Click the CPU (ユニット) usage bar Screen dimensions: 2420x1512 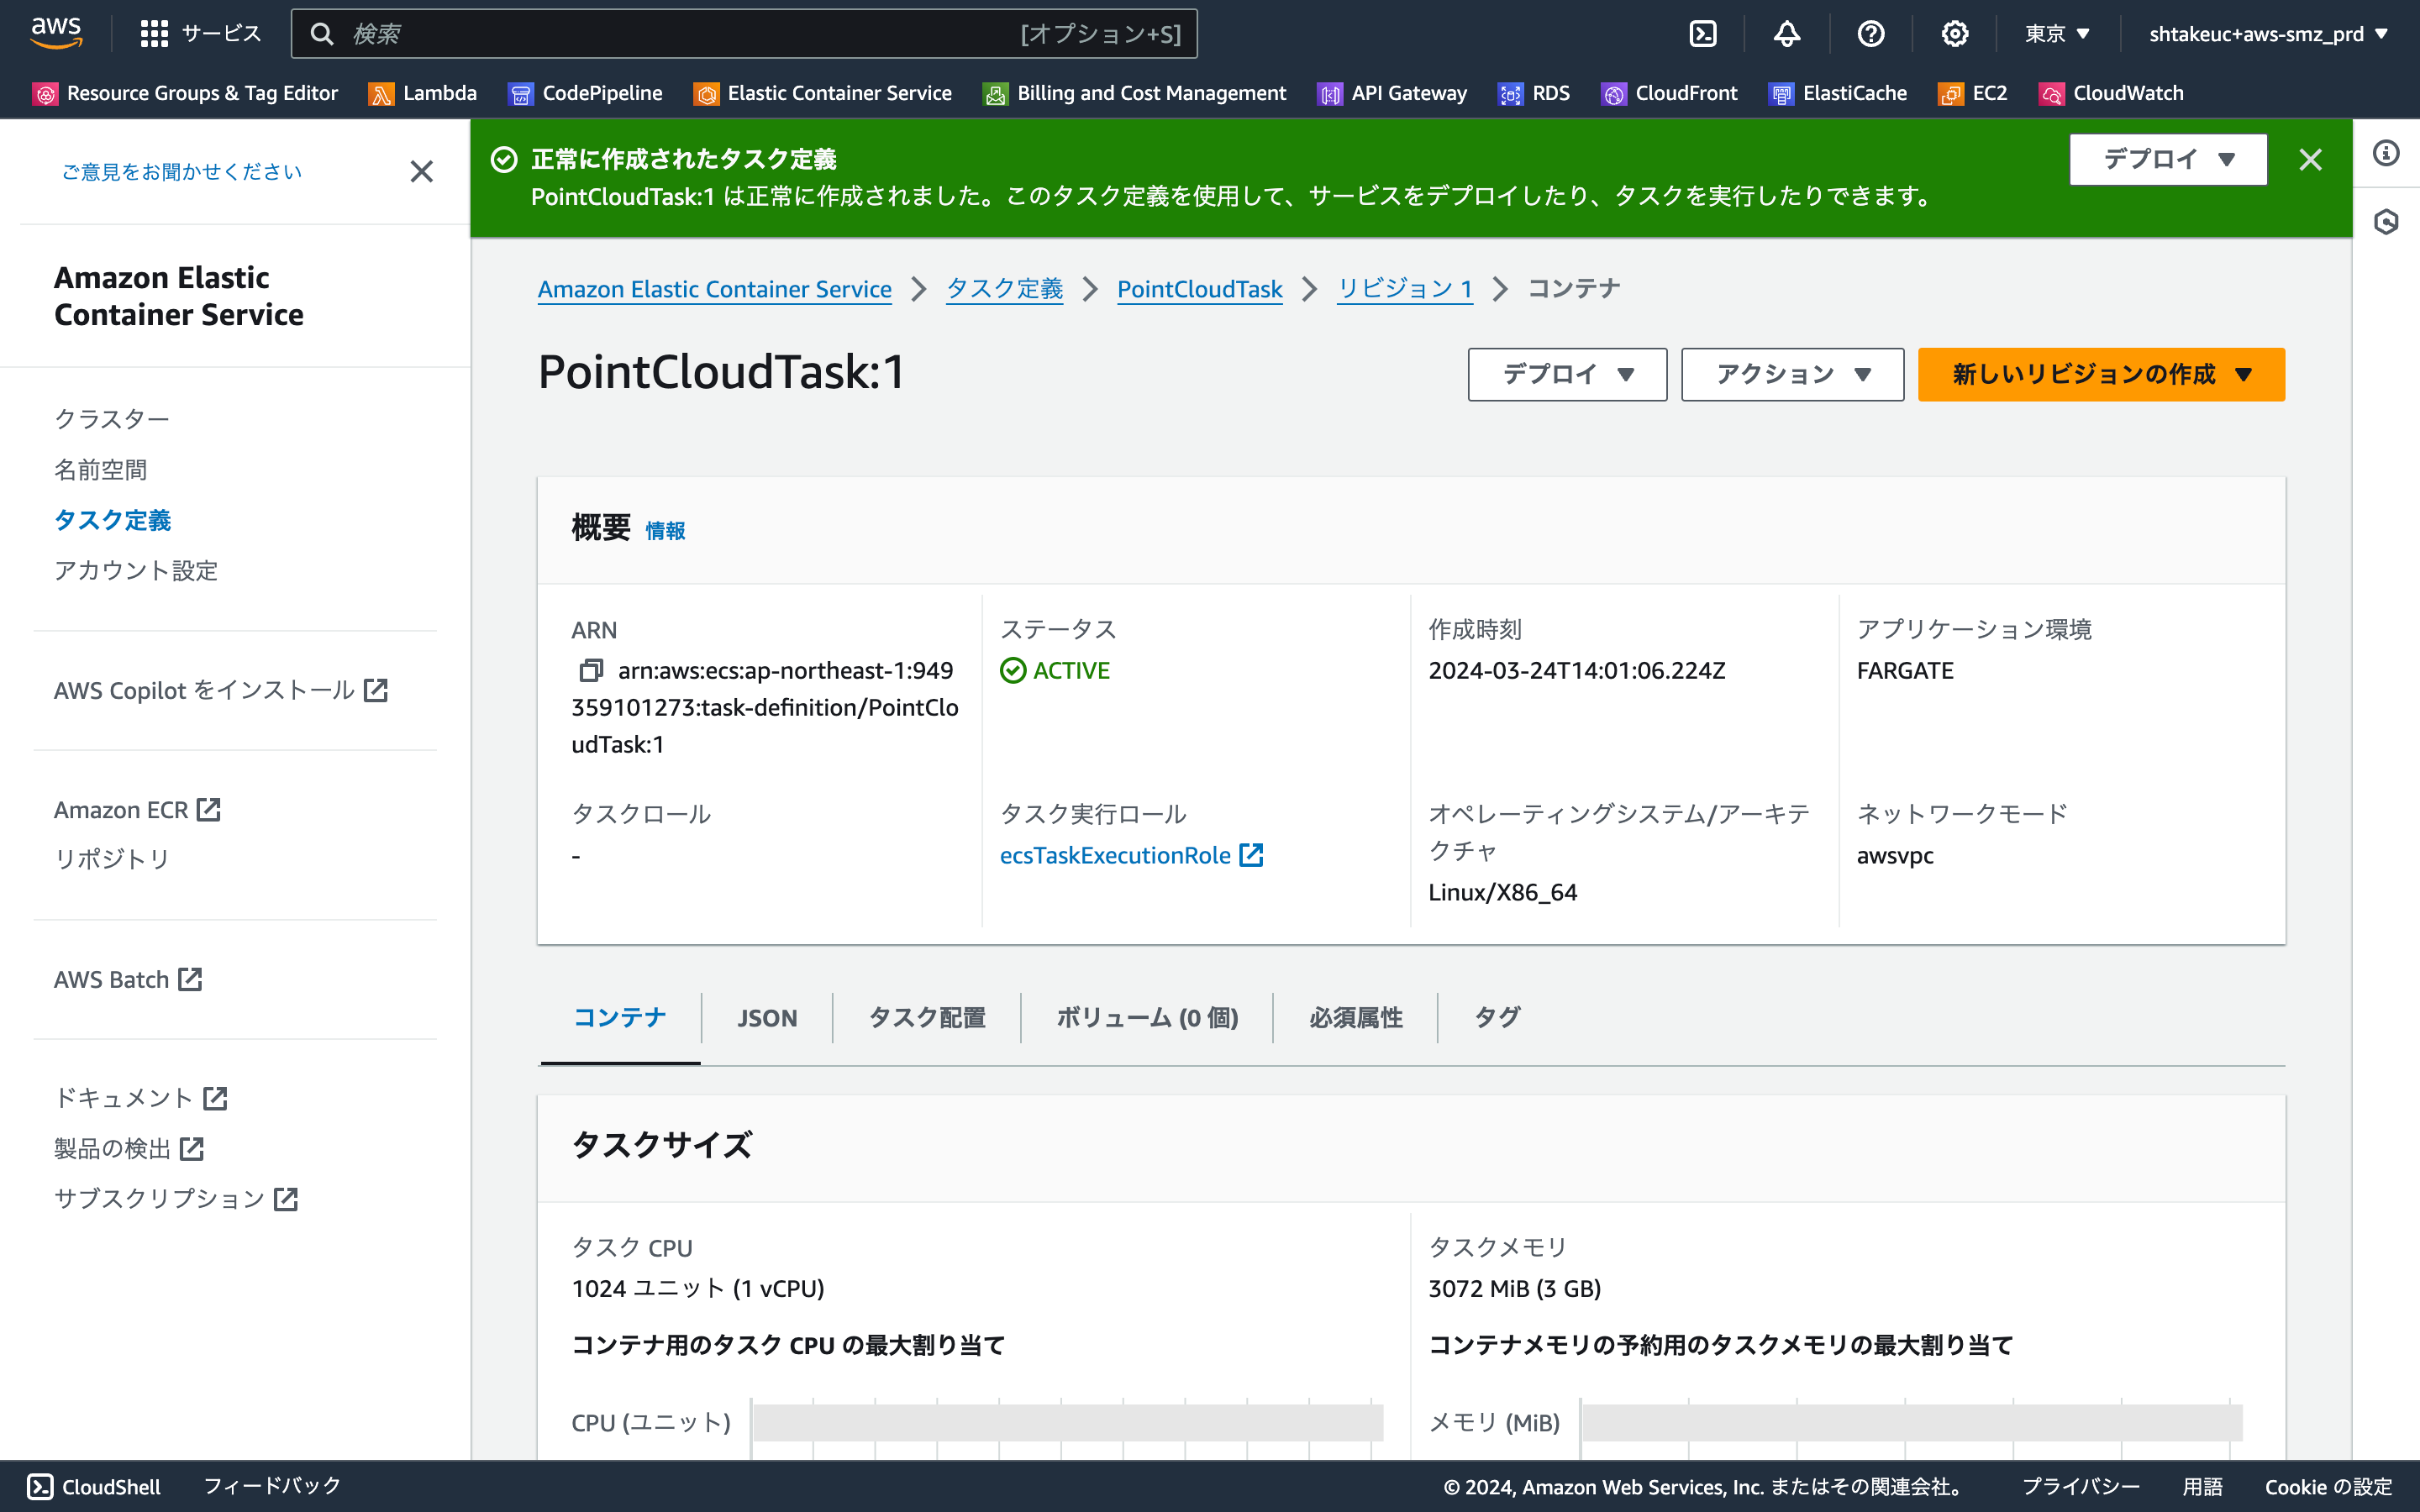tap(1068, 1422)
